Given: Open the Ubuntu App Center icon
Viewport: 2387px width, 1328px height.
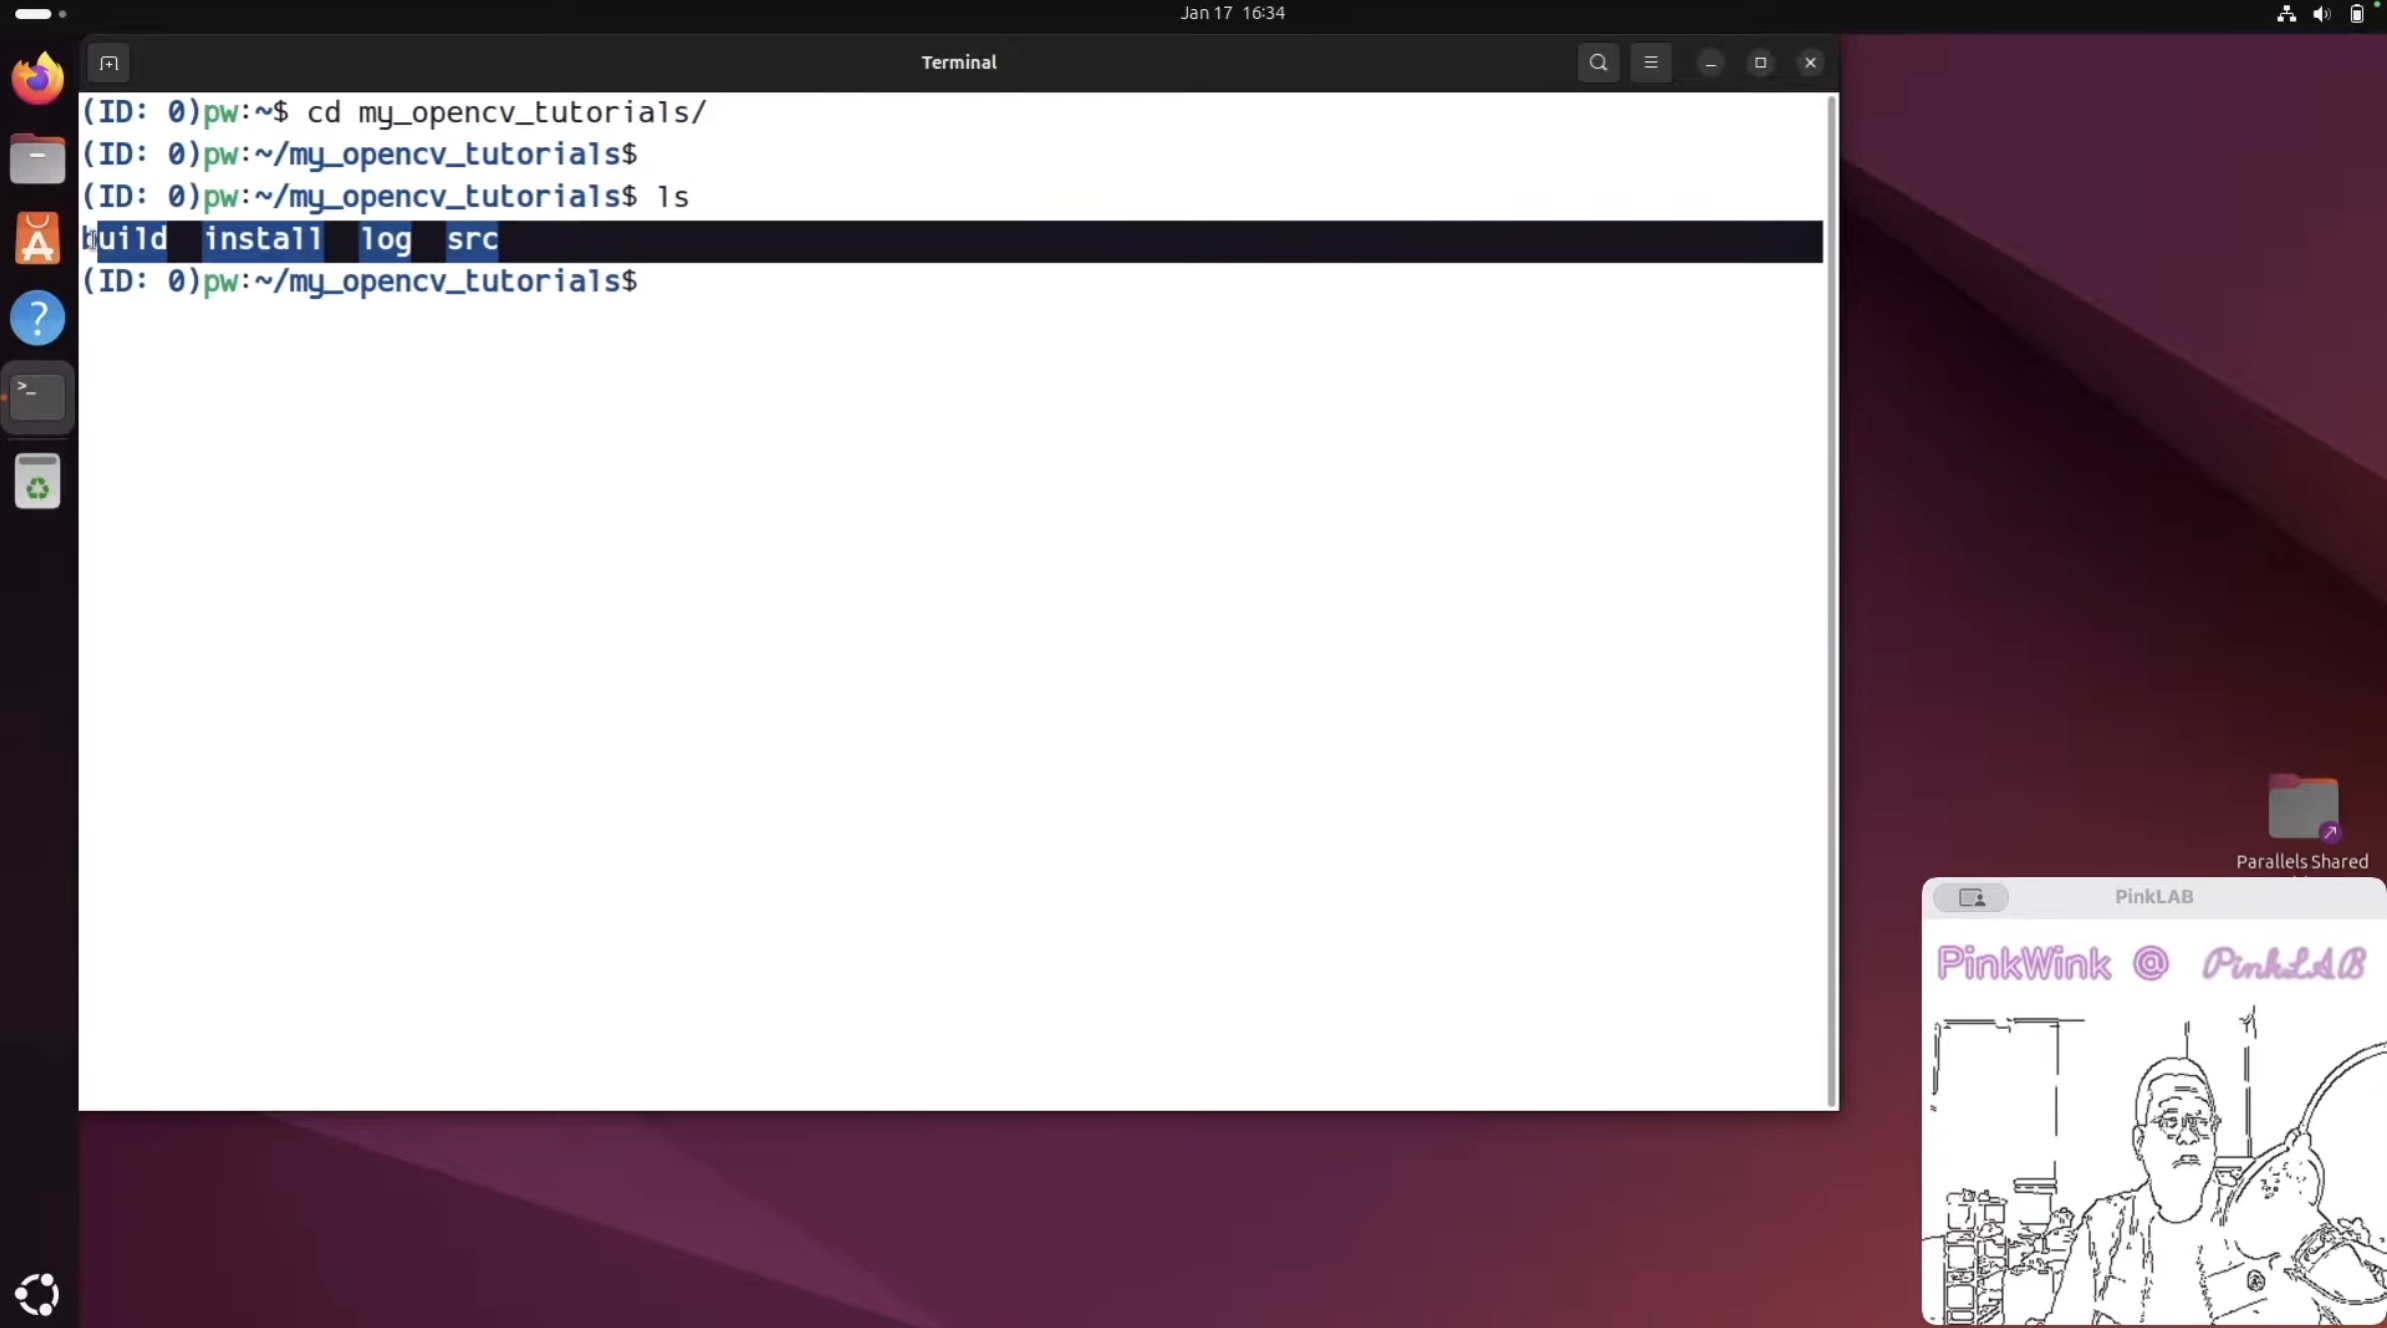Looking at the screenshot, I should (x=38, y=239).
